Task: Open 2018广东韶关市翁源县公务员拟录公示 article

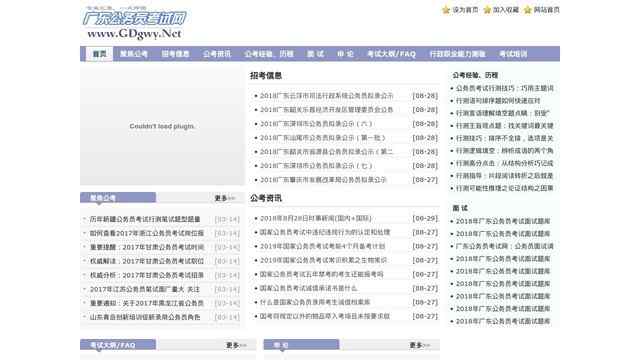Action: tap(327, 152)
